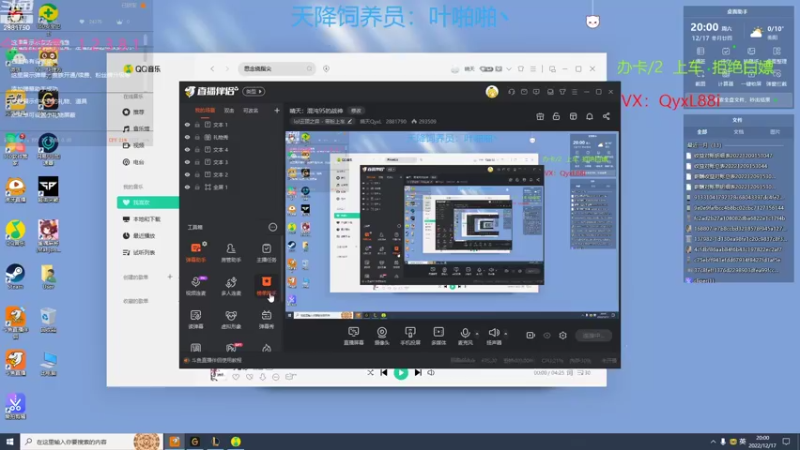Viewport: 800px width, 450px height.
Task: Click the start streaming button
Action: point(593,335)
